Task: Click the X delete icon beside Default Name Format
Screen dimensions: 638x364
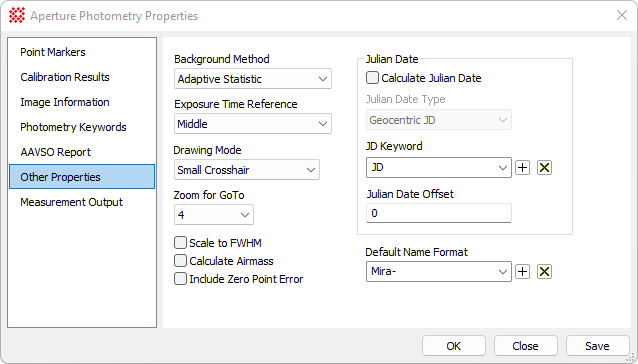Action: click(x=544, y=271)
